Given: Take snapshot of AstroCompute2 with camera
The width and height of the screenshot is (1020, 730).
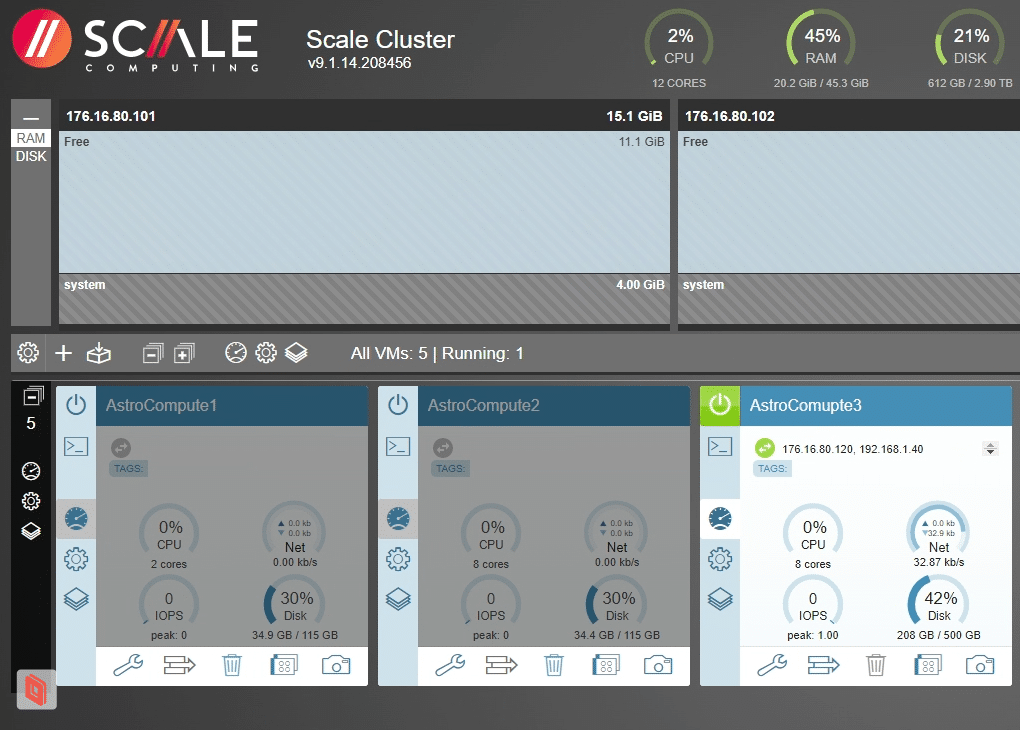Looking at the screenshot, I should tap(658, 666).
